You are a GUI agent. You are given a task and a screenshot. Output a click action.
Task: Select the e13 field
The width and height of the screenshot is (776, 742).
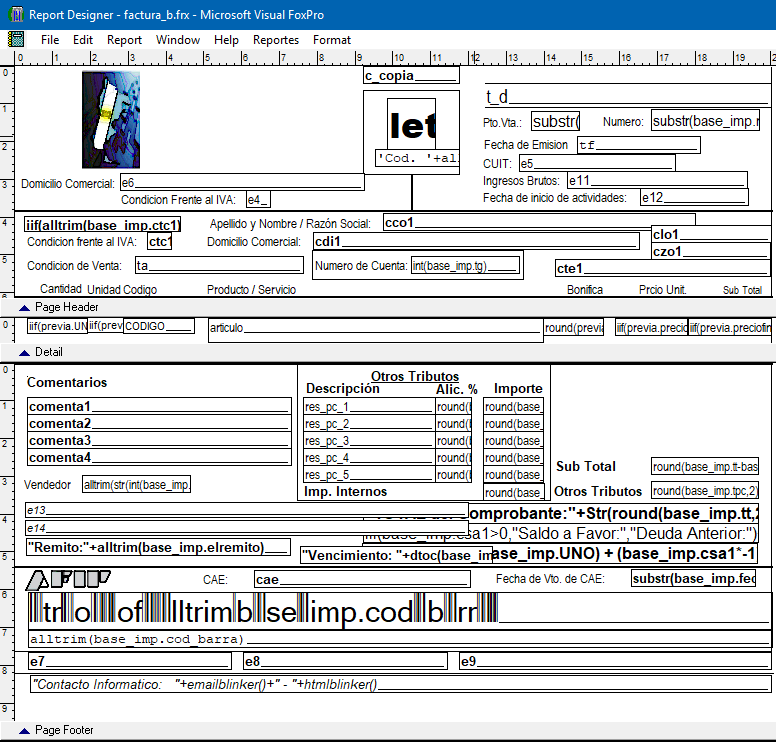(x=246, y=509)
